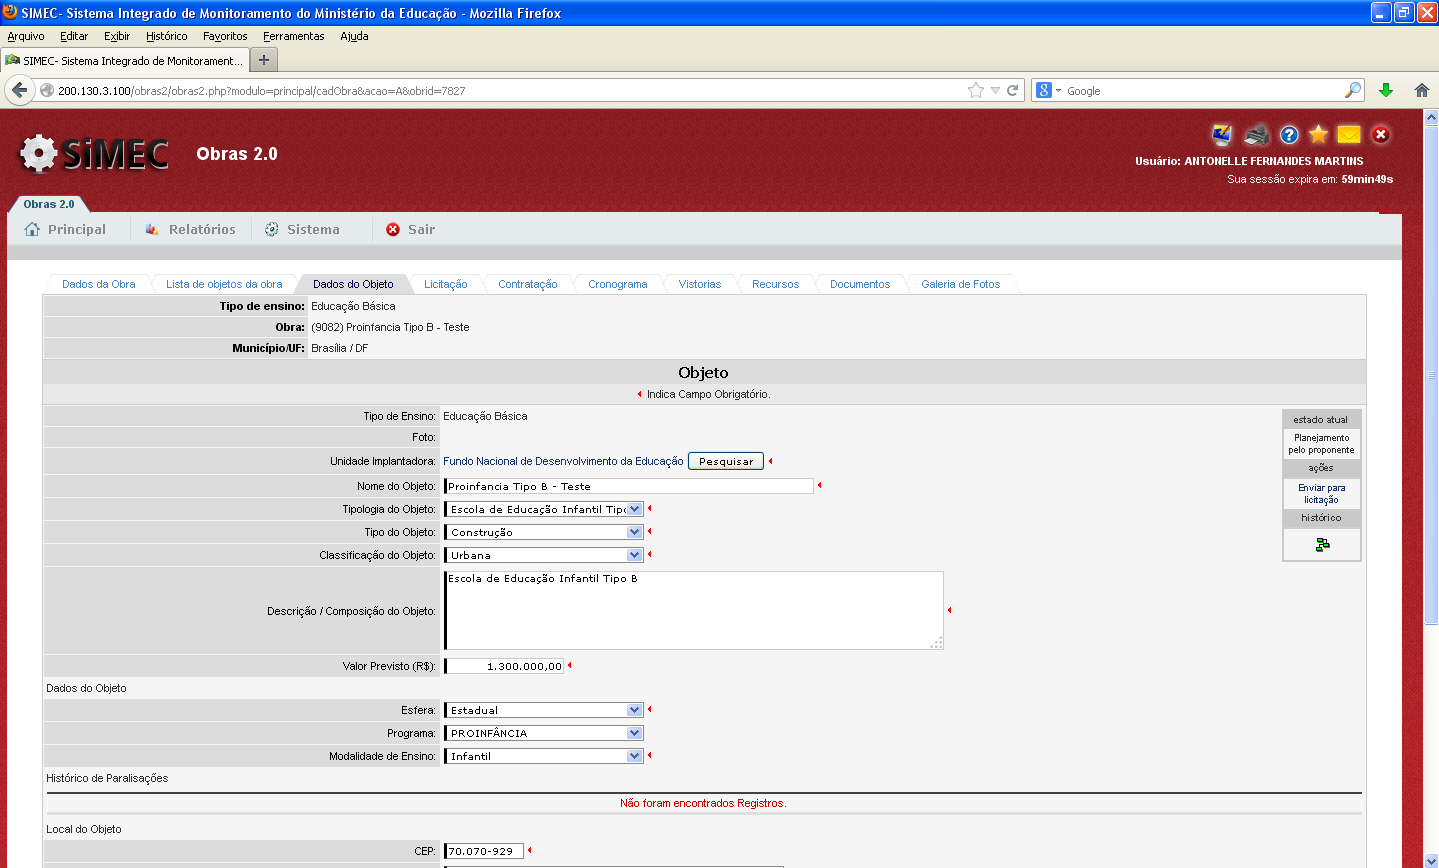Image resolution: width=1439 pixels, height=868 pixels.
Task: Switch to the Documentos tab
Action: tap(860, 284)
